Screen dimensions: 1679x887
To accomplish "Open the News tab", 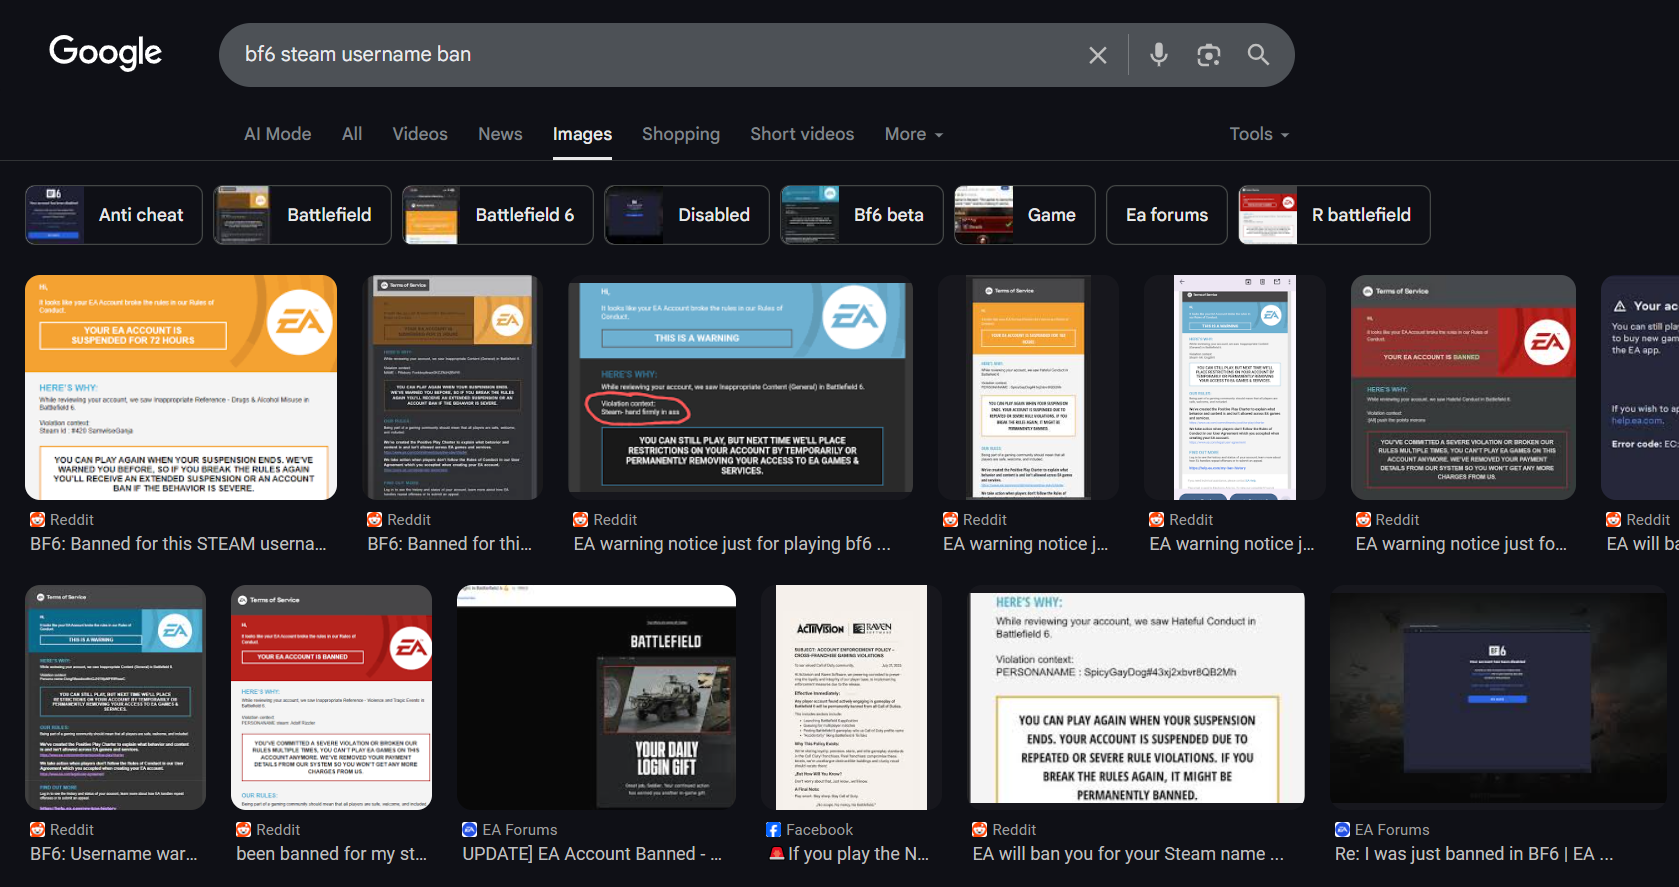I will tap(500, 134).
